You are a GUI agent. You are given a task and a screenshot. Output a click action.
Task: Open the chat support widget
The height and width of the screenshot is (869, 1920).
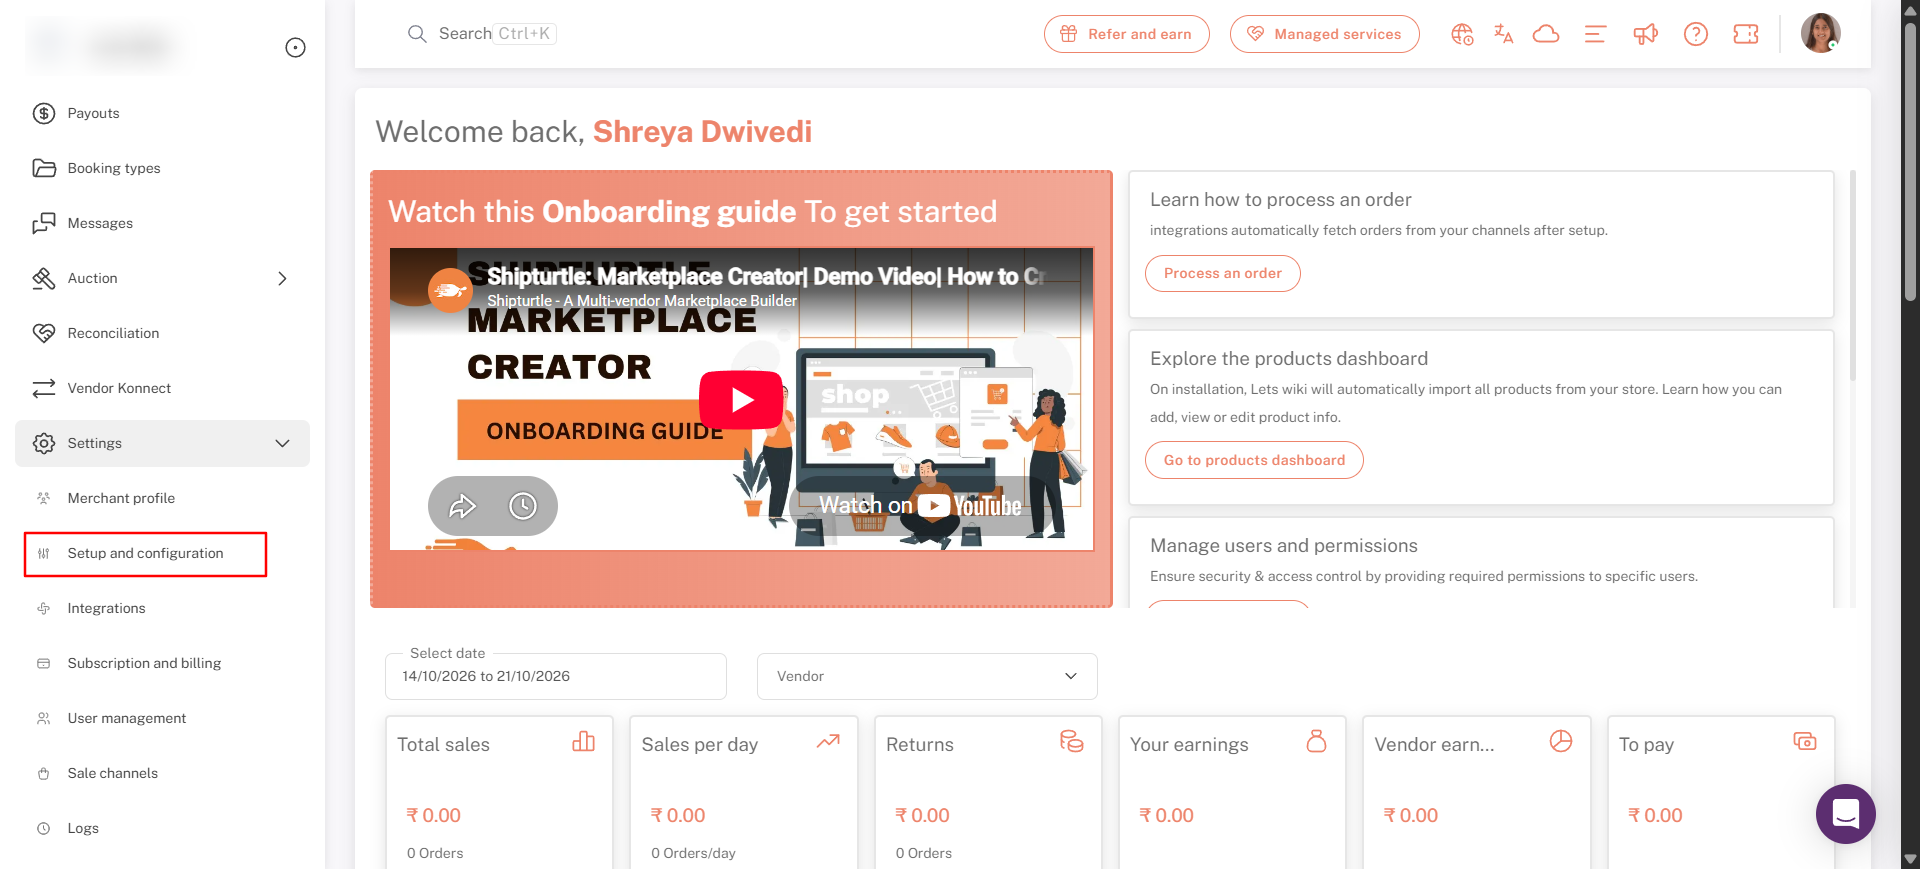click(x=1846, y=814)
